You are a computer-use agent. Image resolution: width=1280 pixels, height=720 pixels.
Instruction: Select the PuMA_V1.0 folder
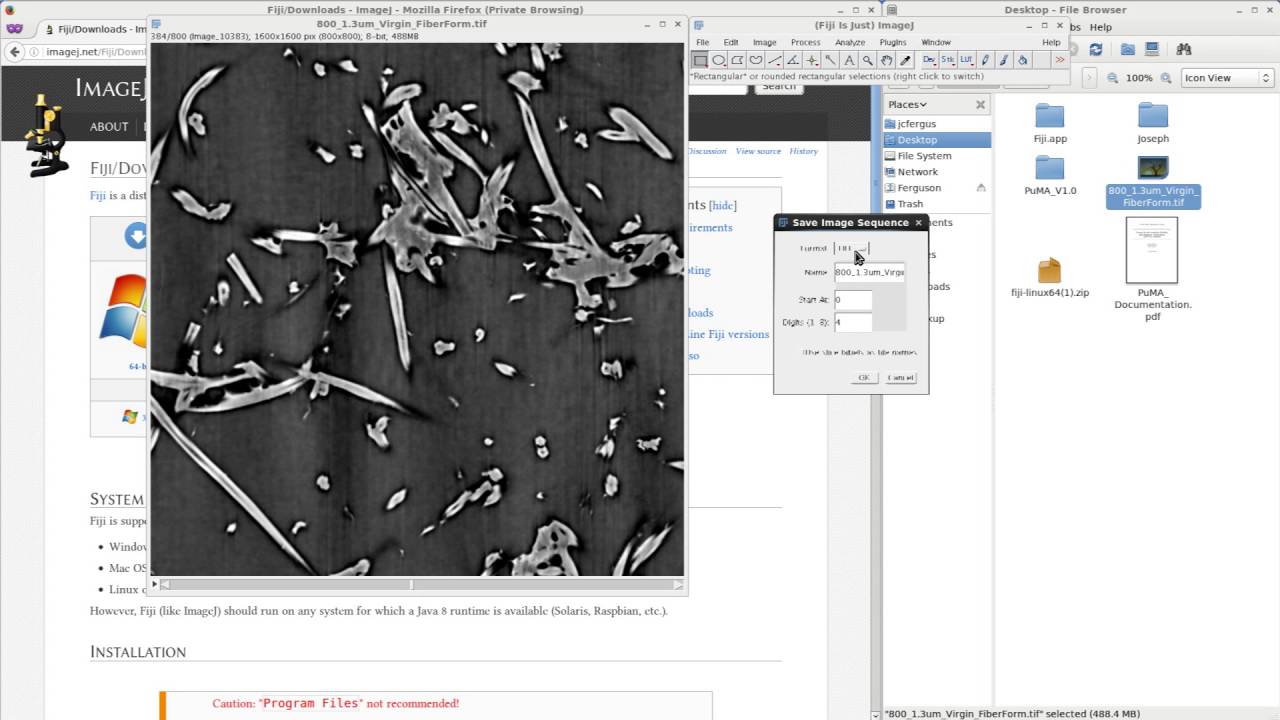[1050, 175]
